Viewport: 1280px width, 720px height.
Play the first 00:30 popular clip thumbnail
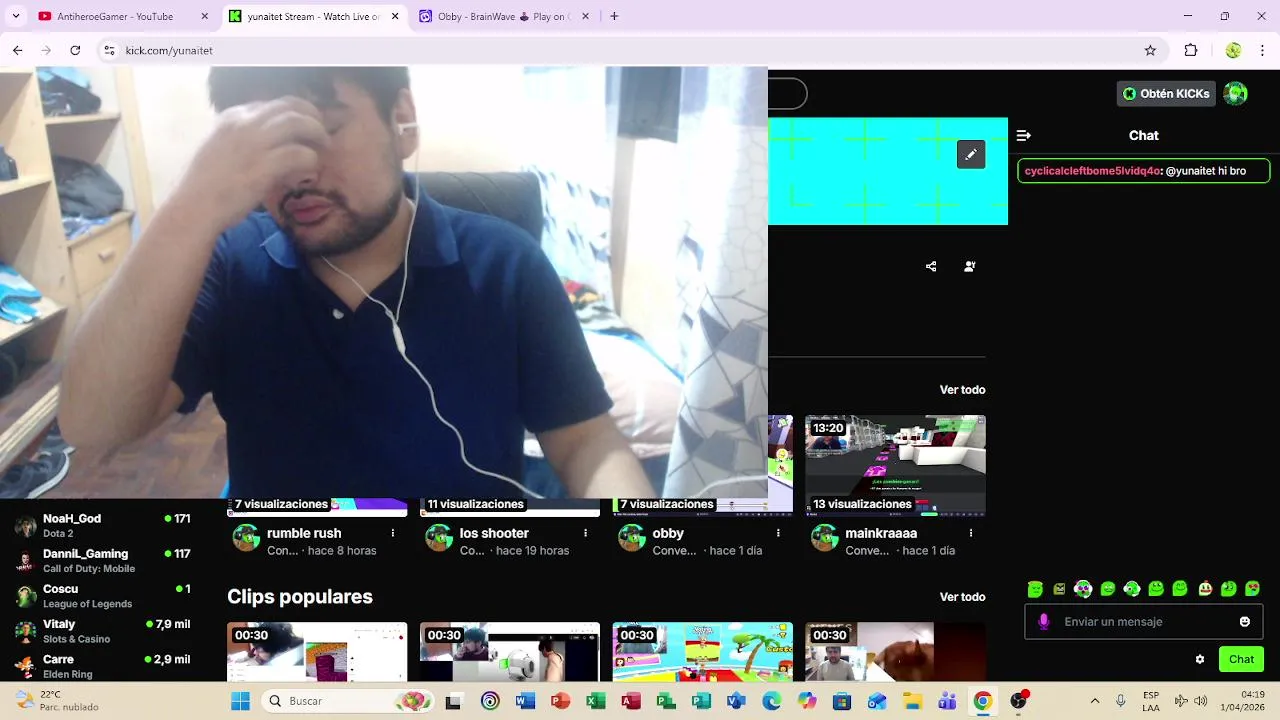[x=317, y=652]
